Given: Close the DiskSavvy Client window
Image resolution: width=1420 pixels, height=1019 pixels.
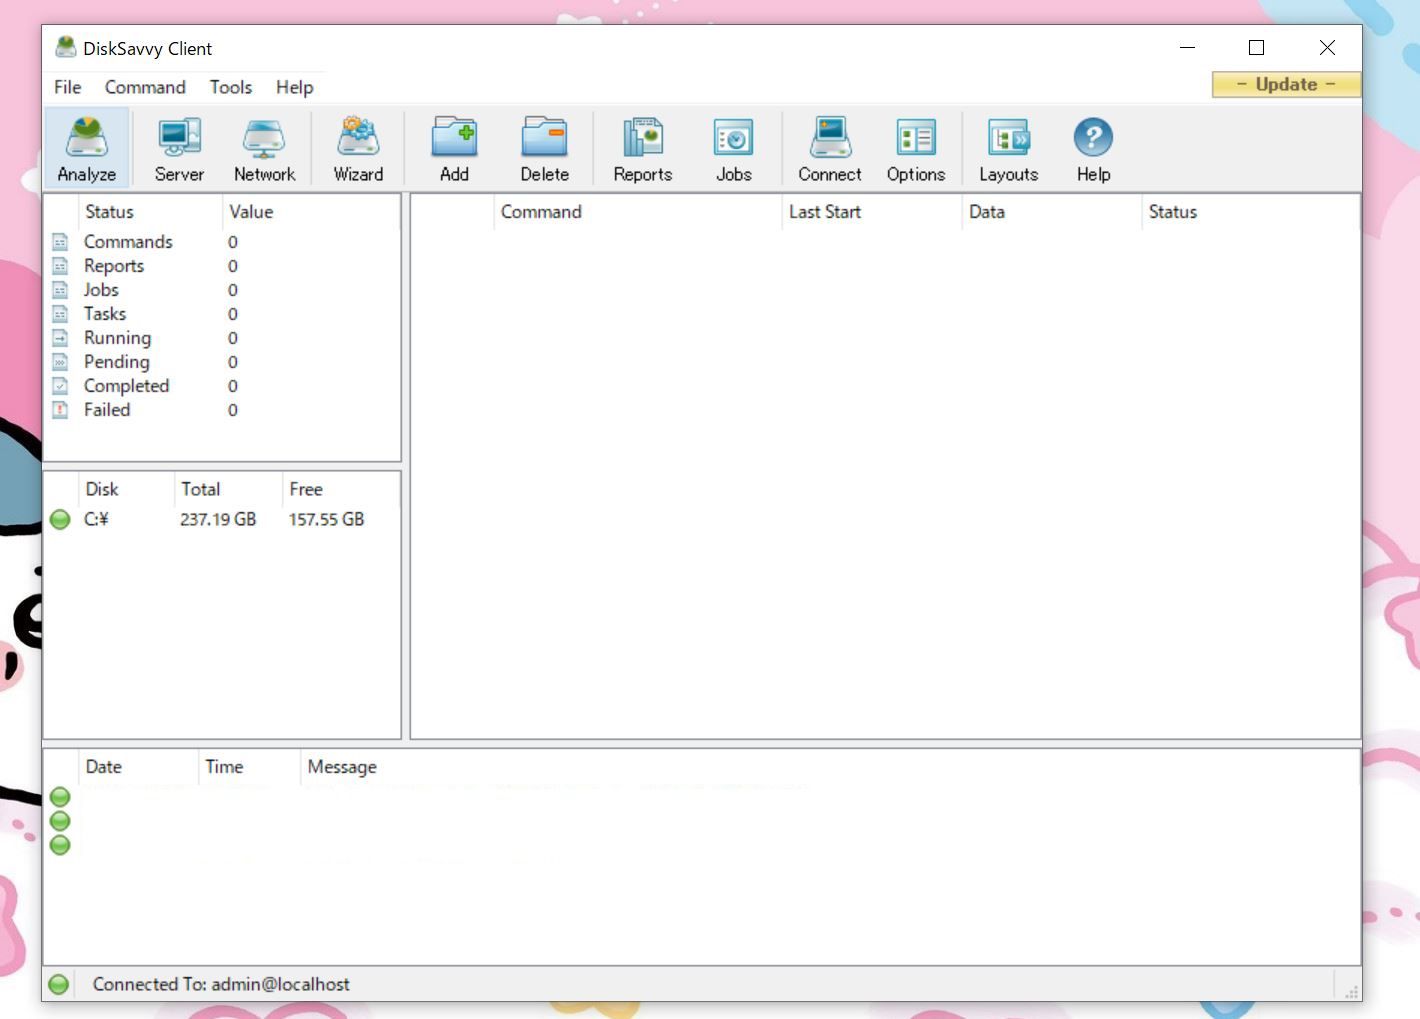Looking at the screenshot, I should click(x=1327, y=47).
